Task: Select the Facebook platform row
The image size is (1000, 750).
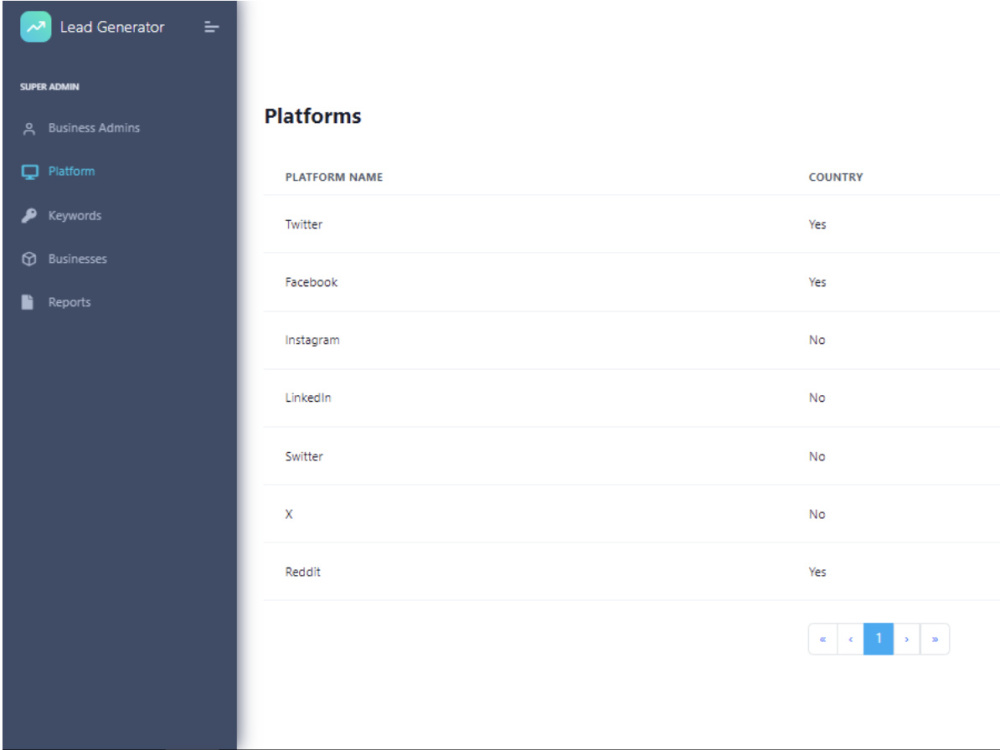Action: (631, 283)
